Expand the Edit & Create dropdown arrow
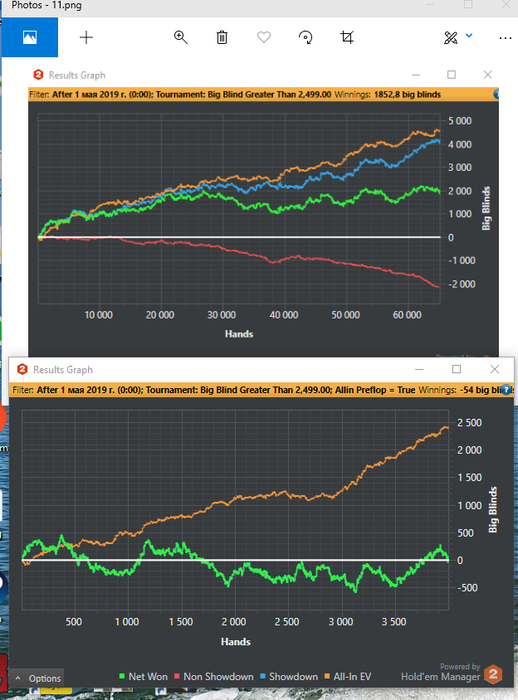This screenshot has width=518, height=700. (469, 35)
